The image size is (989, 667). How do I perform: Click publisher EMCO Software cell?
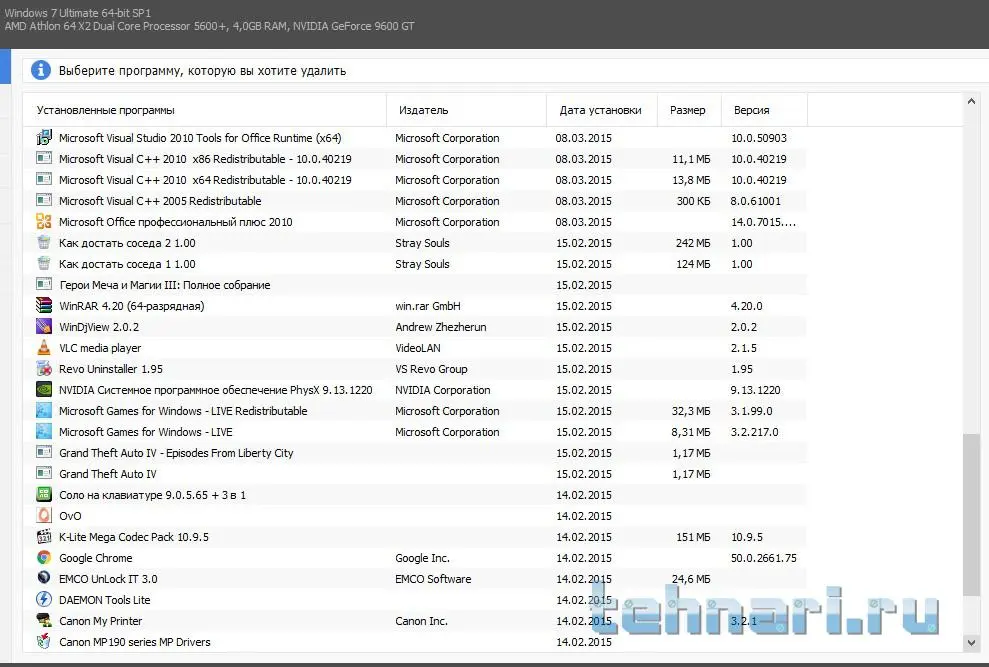433,579
